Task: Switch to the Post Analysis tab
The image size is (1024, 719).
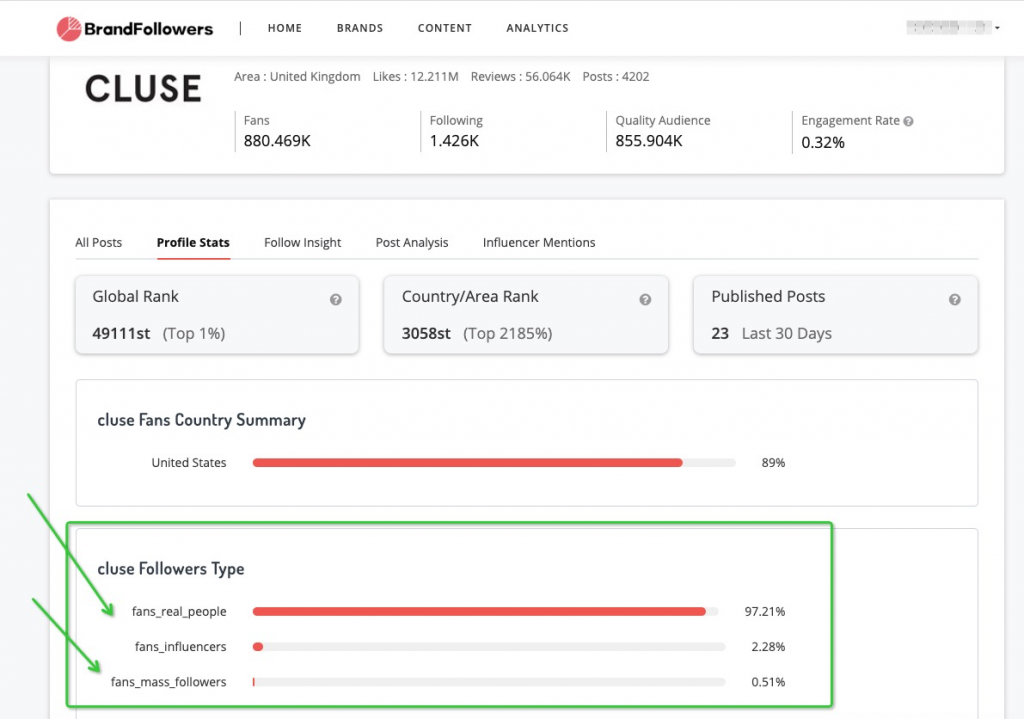Action: pyautogui.click(x=412, y=242)
